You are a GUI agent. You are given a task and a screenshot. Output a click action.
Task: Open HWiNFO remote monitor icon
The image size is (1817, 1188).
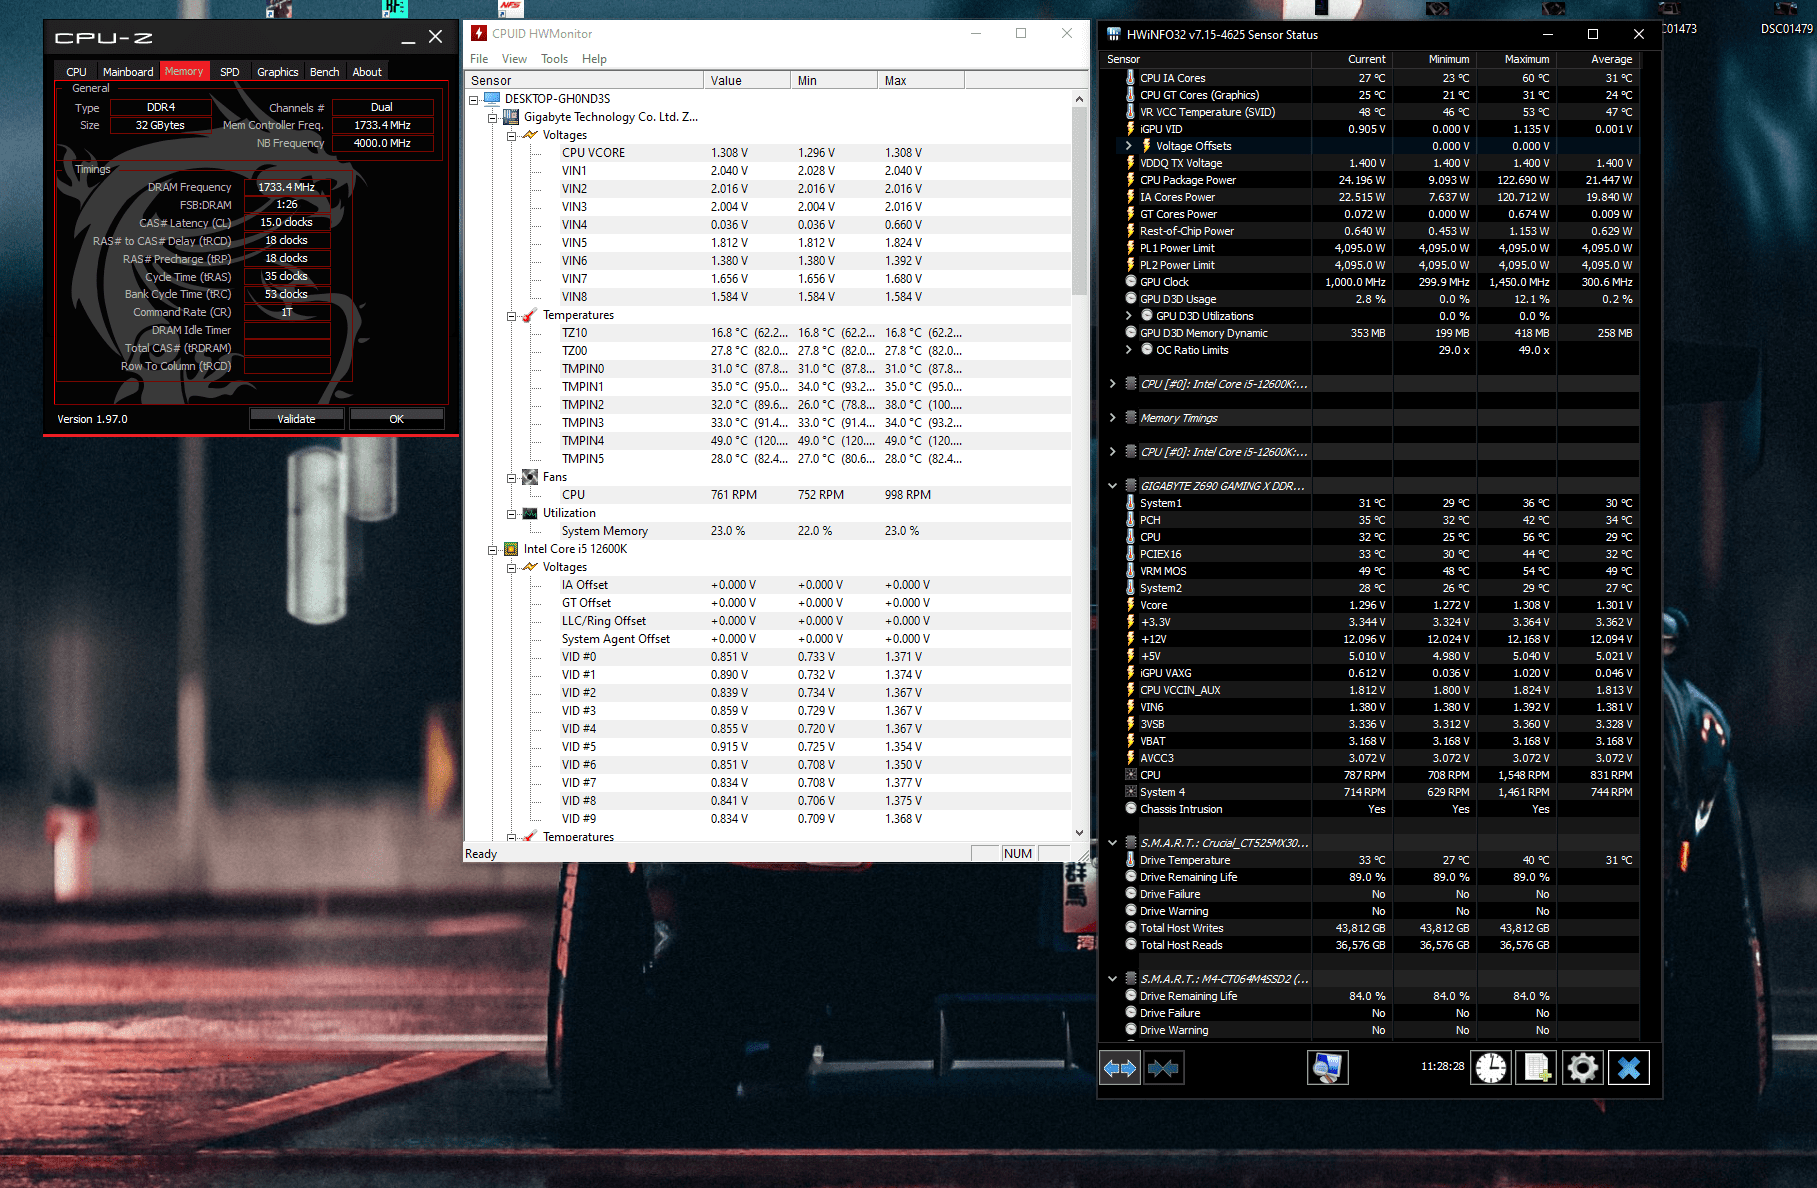pos(1328,1068)
